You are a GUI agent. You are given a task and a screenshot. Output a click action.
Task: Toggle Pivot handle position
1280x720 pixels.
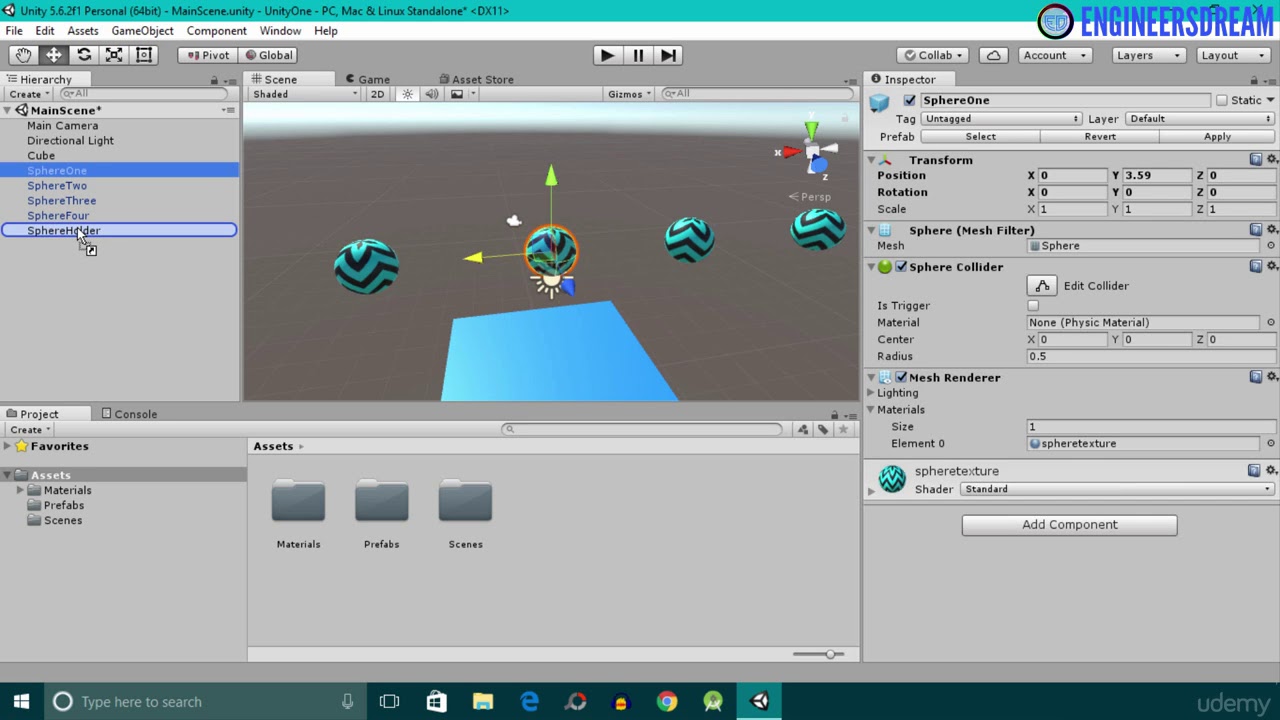(x=207, y=55)
